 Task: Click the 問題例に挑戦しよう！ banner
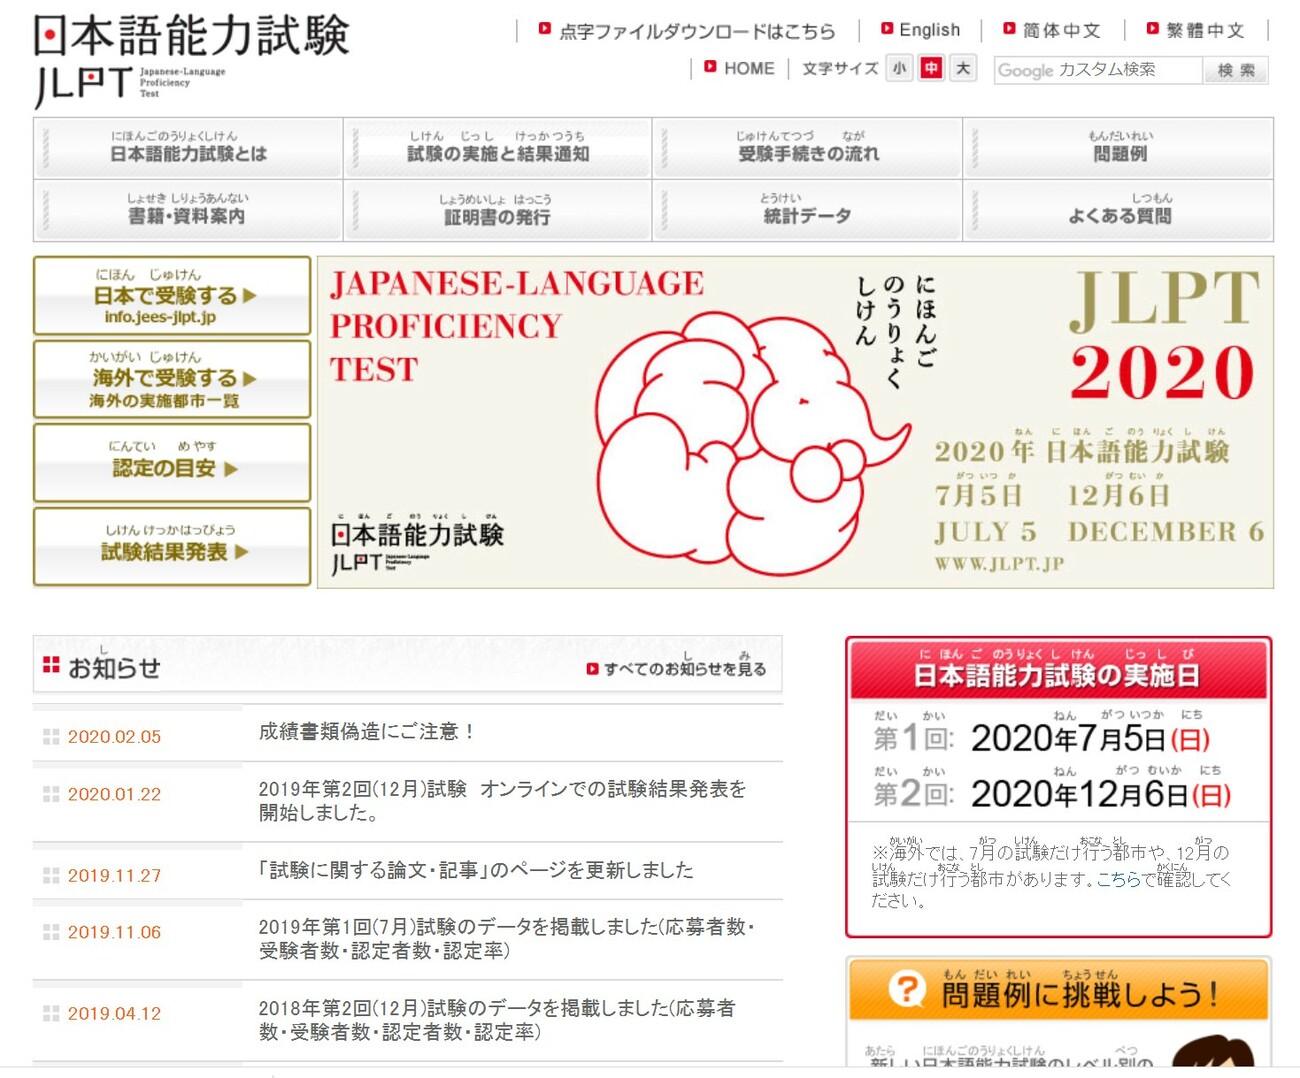(1058, 990)
